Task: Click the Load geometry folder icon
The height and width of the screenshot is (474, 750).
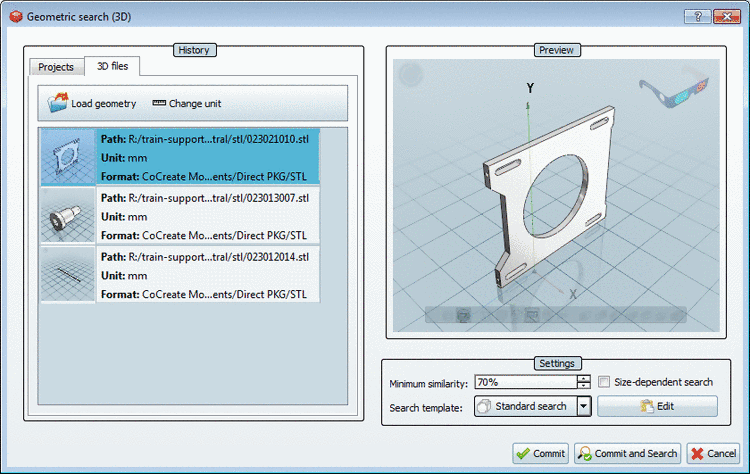Action: pyautogui.click(x=58, y=103)
